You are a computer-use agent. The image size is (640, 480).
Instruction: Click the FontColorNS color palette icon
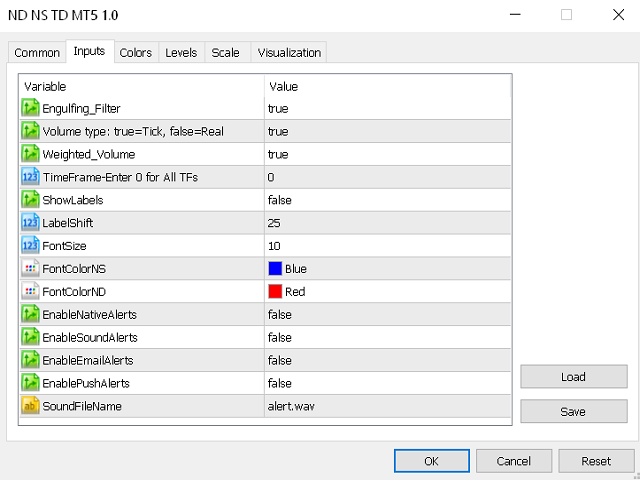[x=30, y=268]
